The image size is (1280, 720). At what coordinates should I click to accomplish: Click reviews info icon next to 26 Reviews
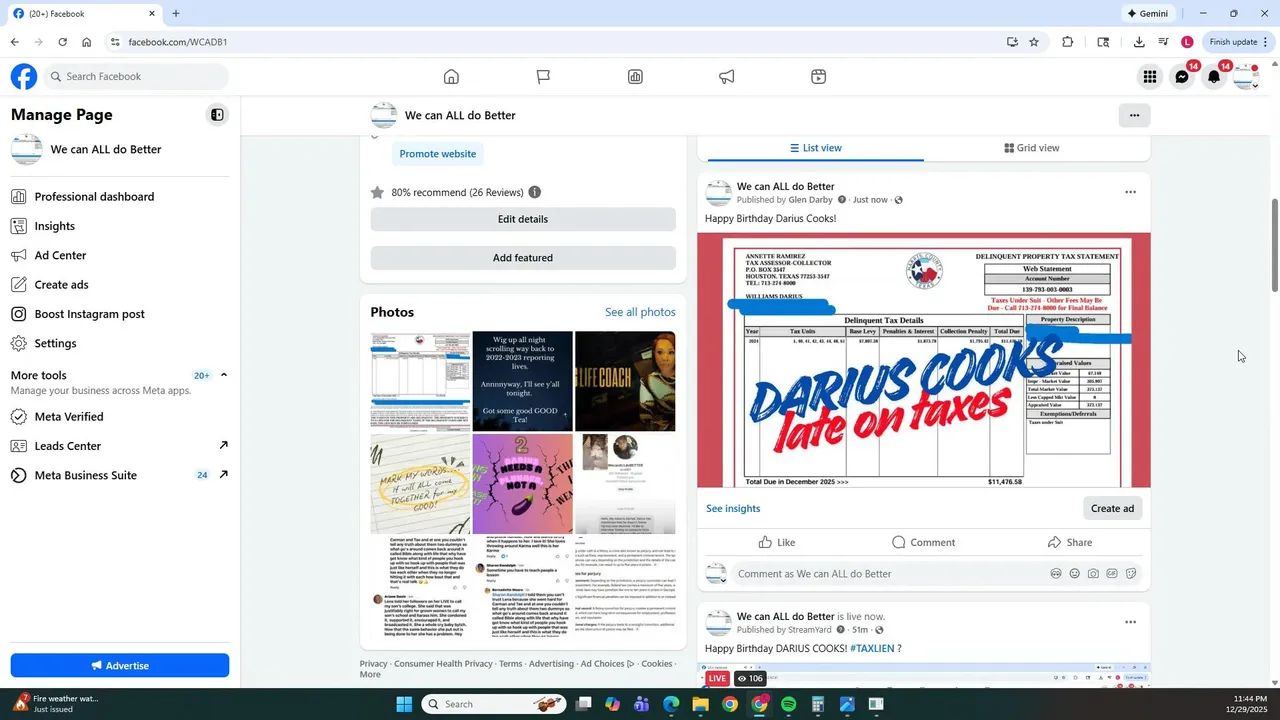click(535, 192)
